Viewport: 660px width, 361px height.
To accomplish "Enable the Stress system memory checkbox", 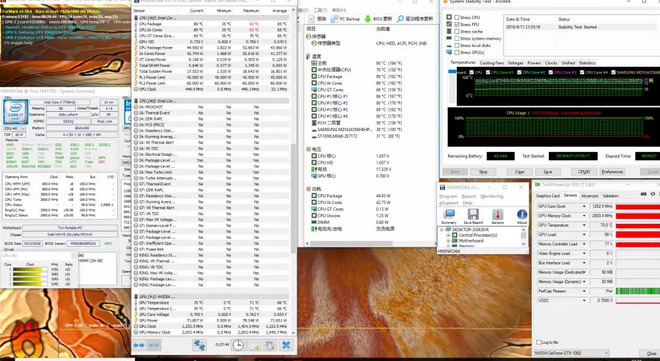I will pyautogui.click(x=457, y=38).
